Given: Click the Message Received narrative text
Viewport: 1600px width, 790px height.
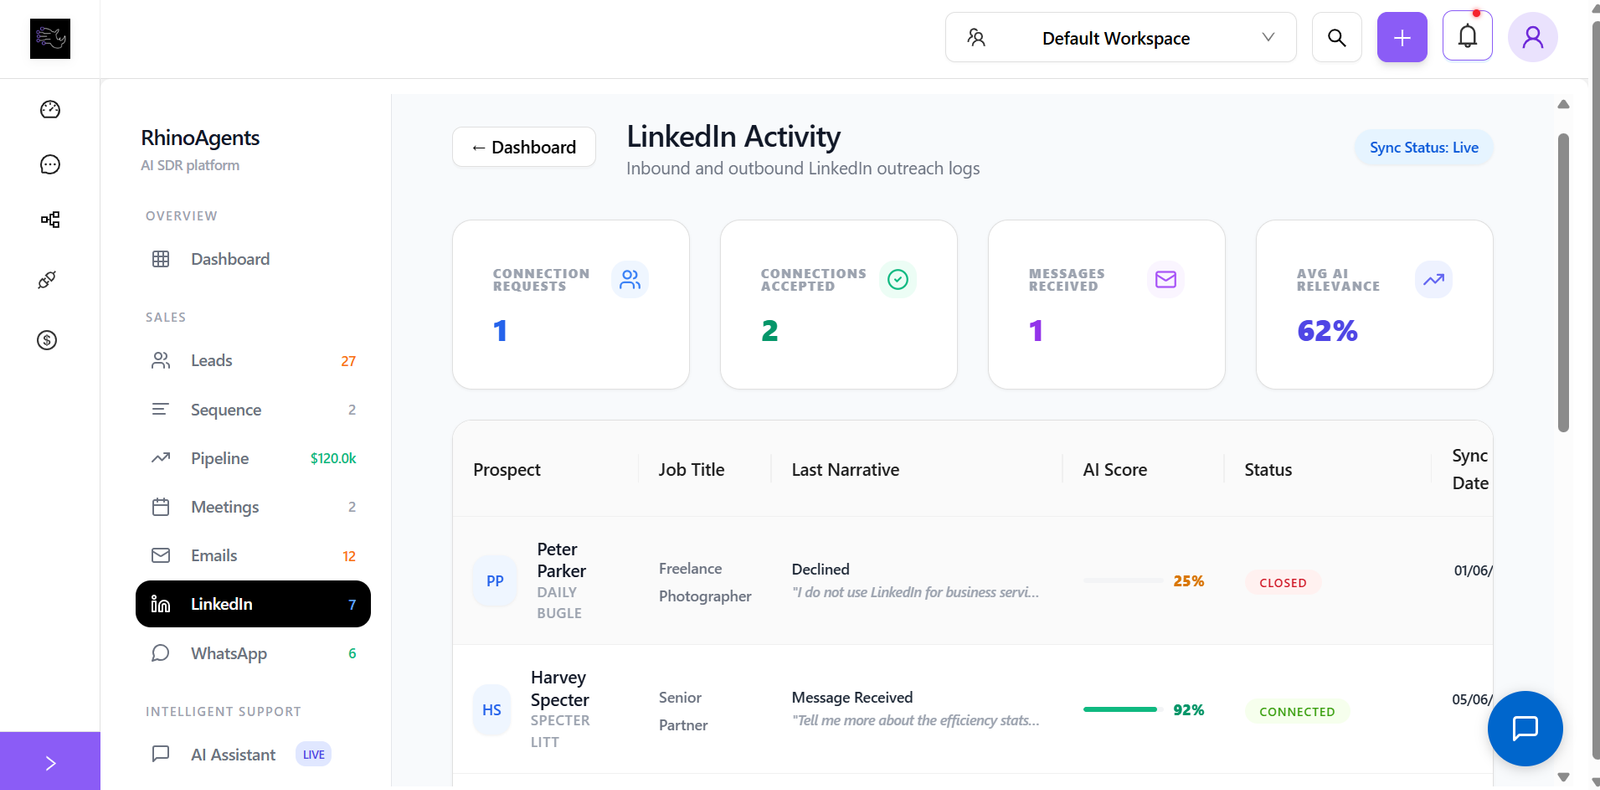Looking at the screenshot, I should click(x=852, y=698).
